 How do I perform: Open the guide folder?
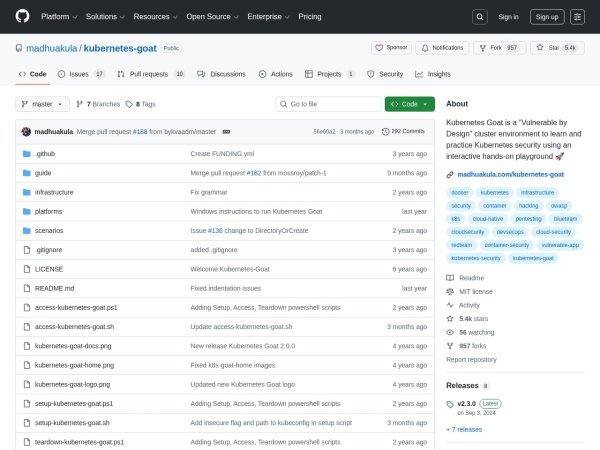(43, 173)
